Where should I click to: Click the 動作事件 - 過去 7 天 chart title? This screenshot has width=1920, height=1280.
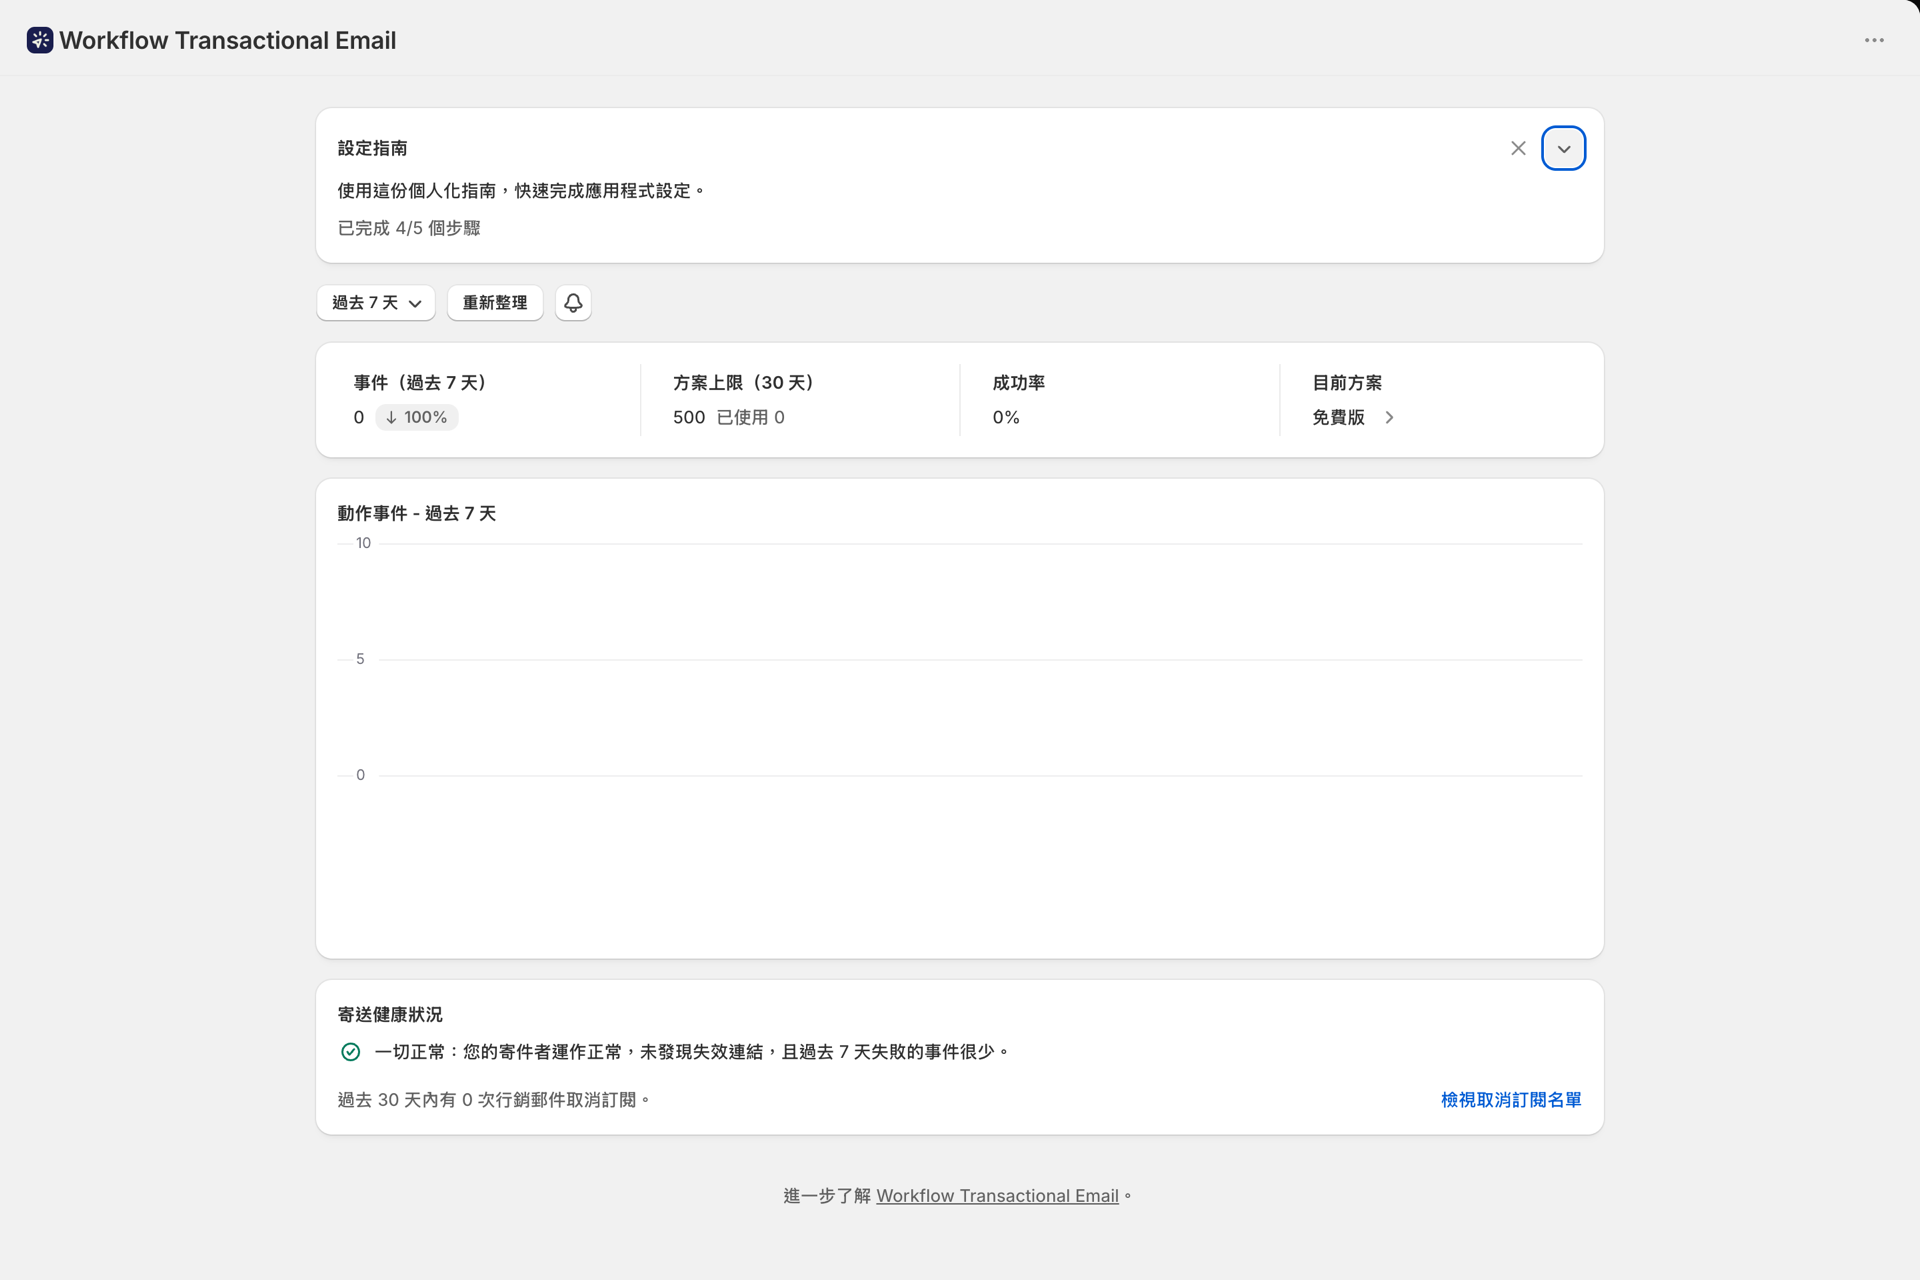[416, 514]
